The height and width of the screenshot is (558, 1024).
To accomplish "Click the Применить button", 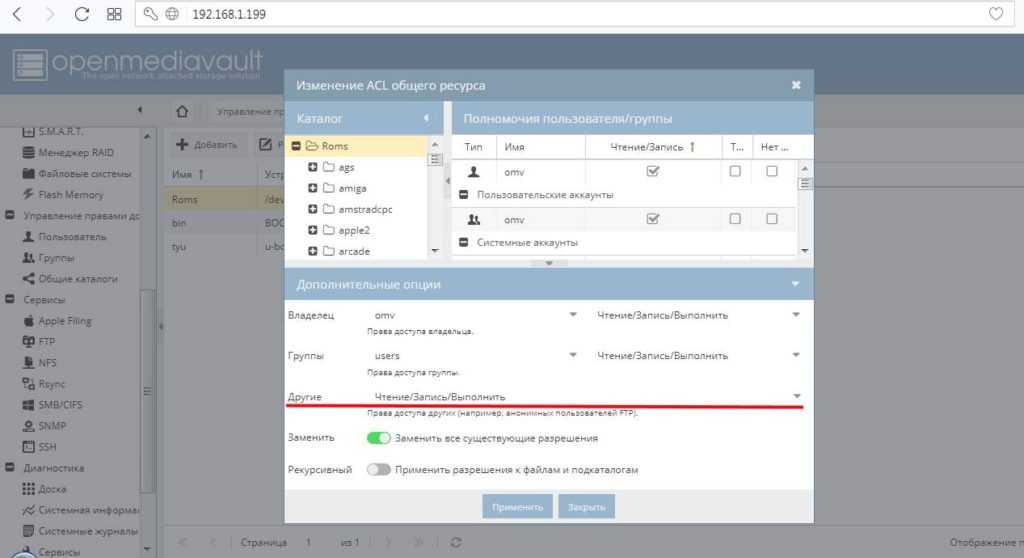I will pyautogui.click(x=517, y=507).
